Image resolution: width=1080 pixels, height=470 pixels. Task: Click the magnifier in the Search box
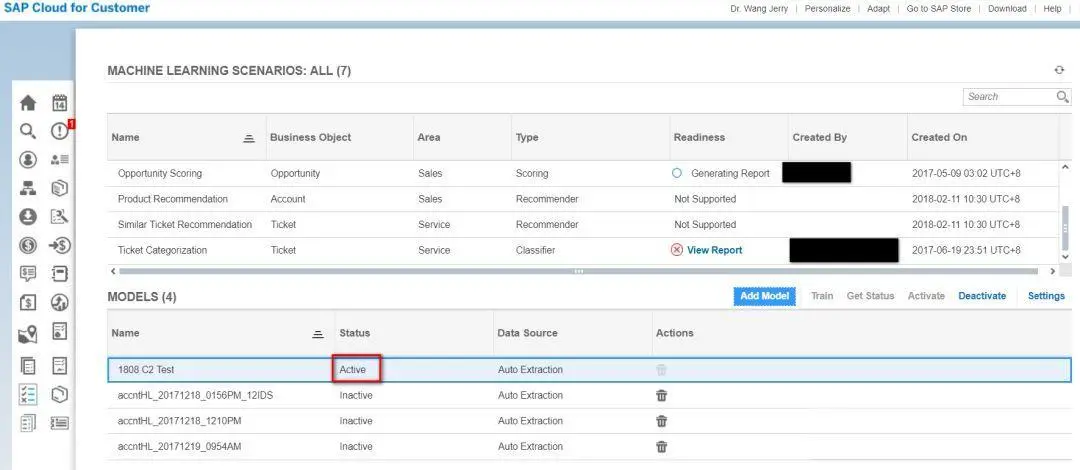(1063, 97)
